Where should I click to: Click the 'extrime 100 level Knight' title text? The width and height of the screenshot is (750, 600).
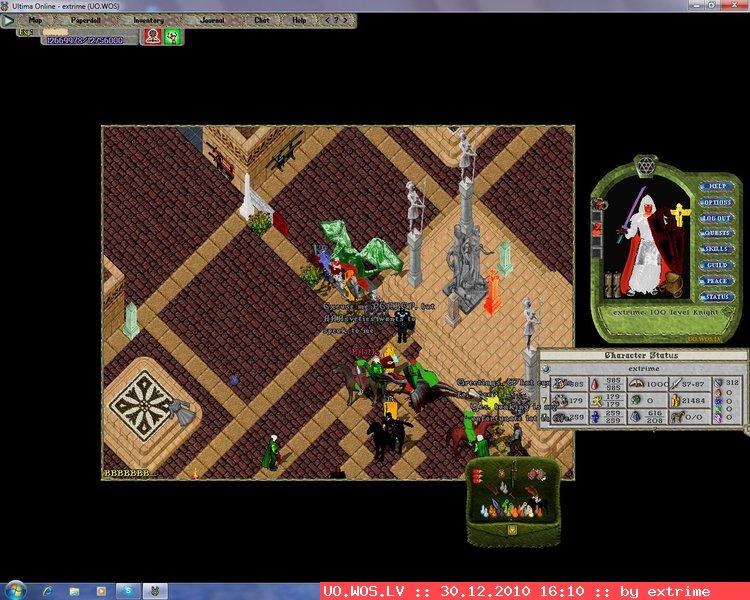coord(665,312)
